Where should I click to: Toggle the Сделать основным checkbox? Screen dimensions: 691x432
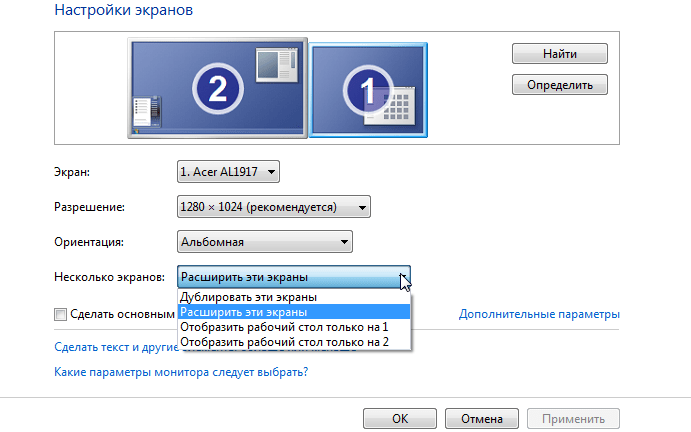[60, 314]
